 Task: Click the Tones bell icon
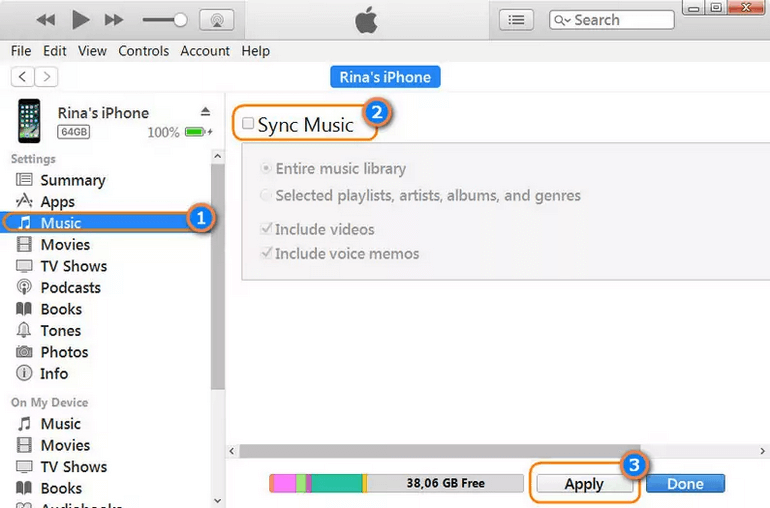tap(24, 330)
